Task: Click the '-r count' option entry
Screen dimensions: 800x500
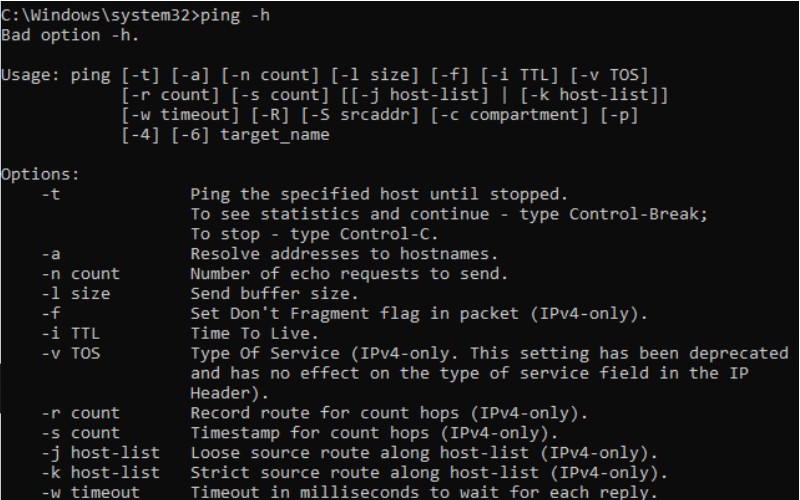Action: [x=81, y=413]
